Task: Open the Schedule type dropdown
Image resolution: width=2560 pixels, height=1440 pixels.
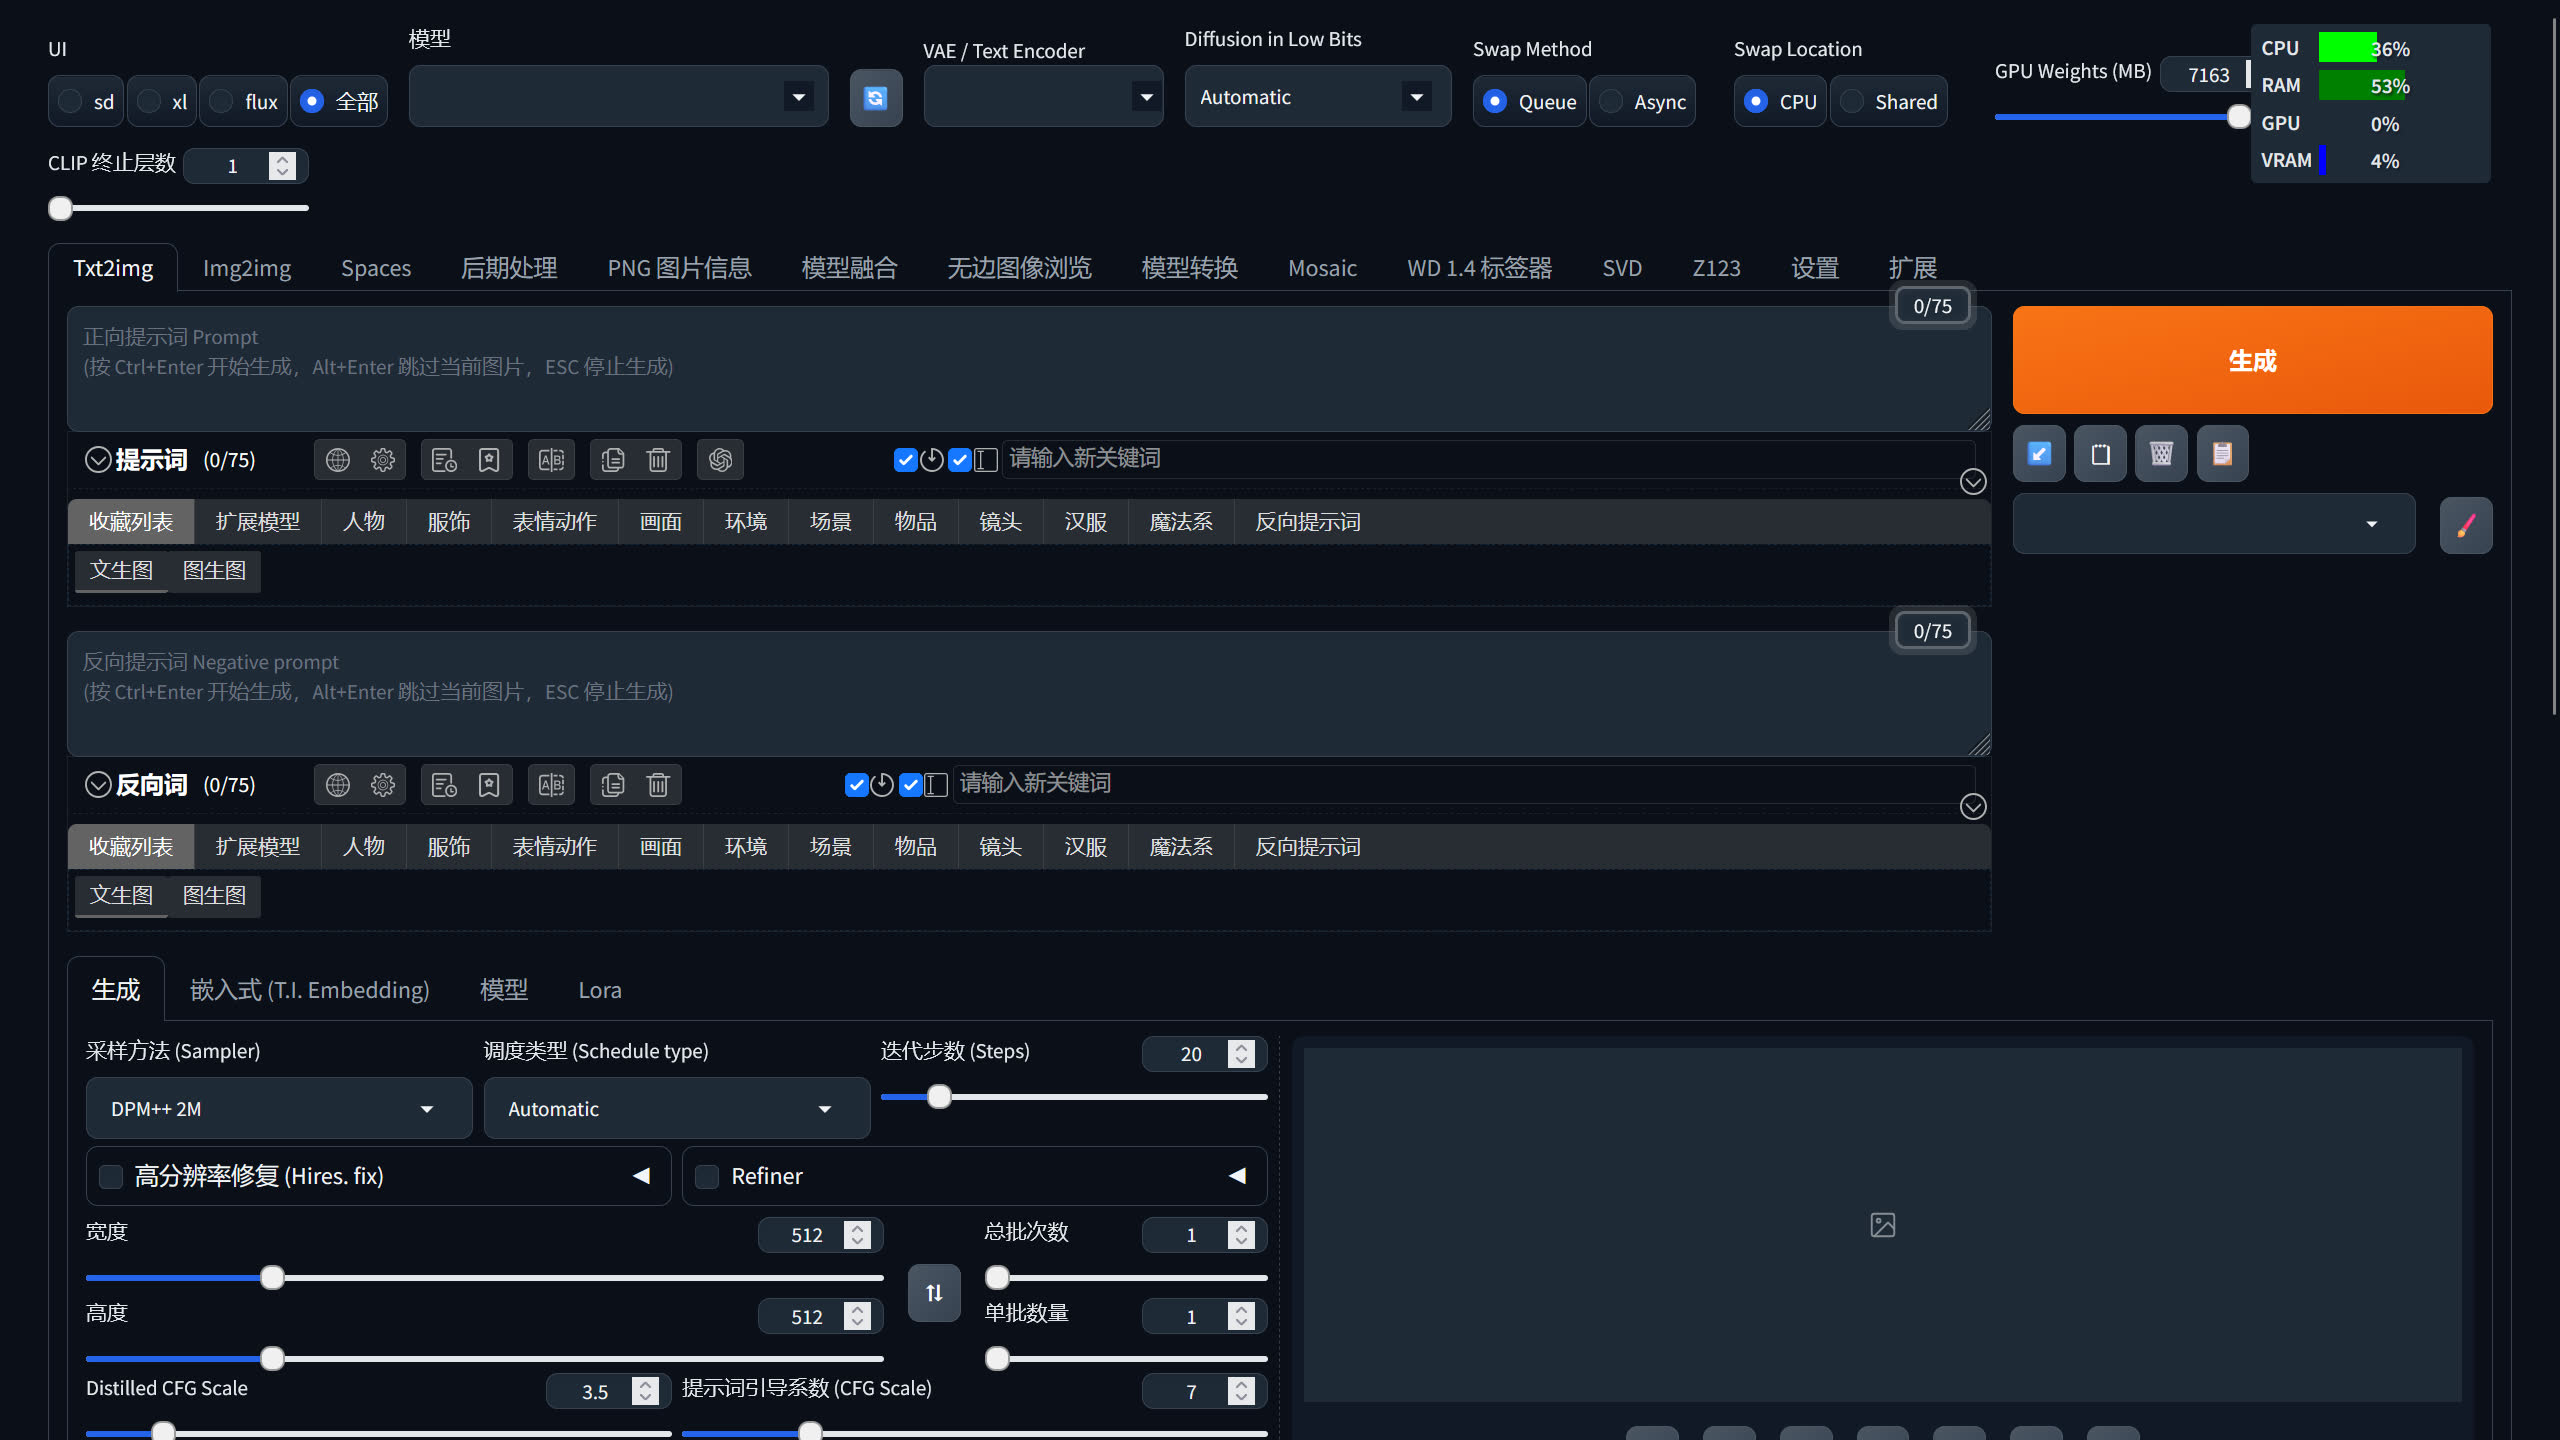Action: click(x=677, y=1108)
